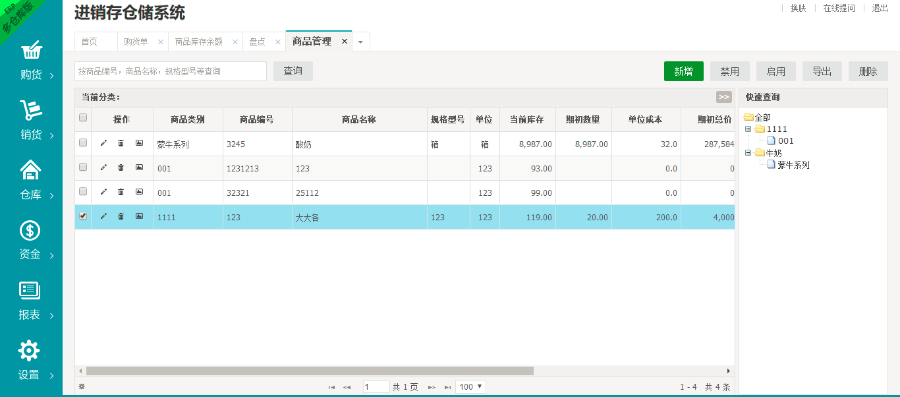The height and width of the screenshot is (397, 900).
Task: Sort by 当前库存 column header
Action: click(x=527, y=120)
